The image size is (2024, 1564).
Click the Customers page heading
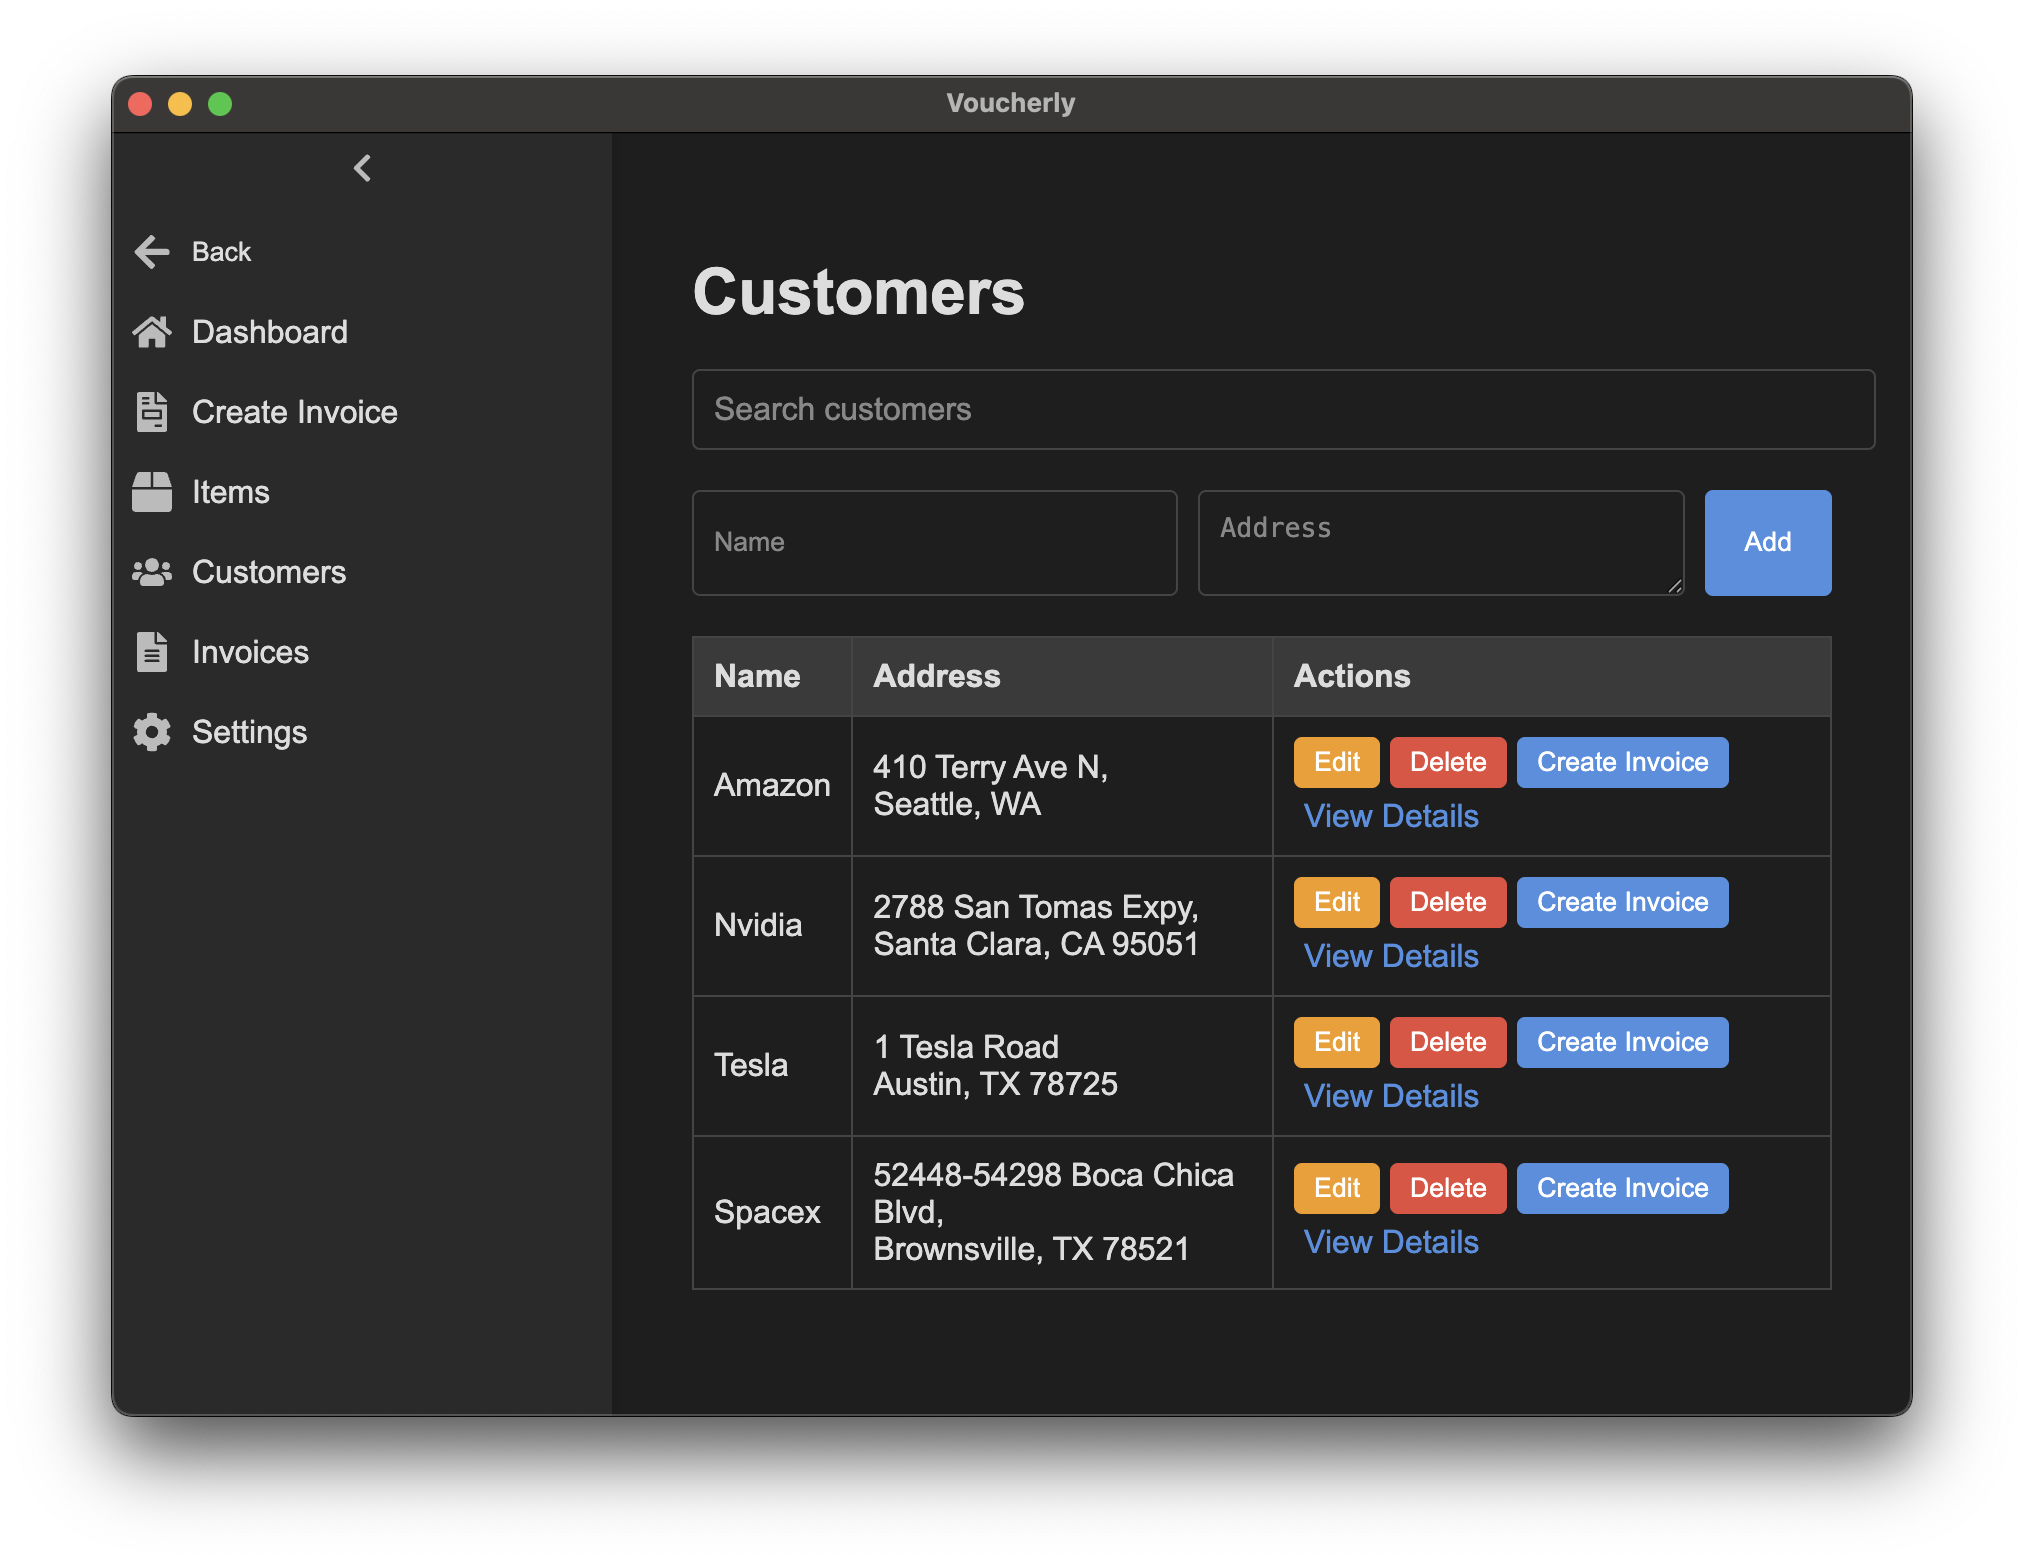tap(858, 292)
